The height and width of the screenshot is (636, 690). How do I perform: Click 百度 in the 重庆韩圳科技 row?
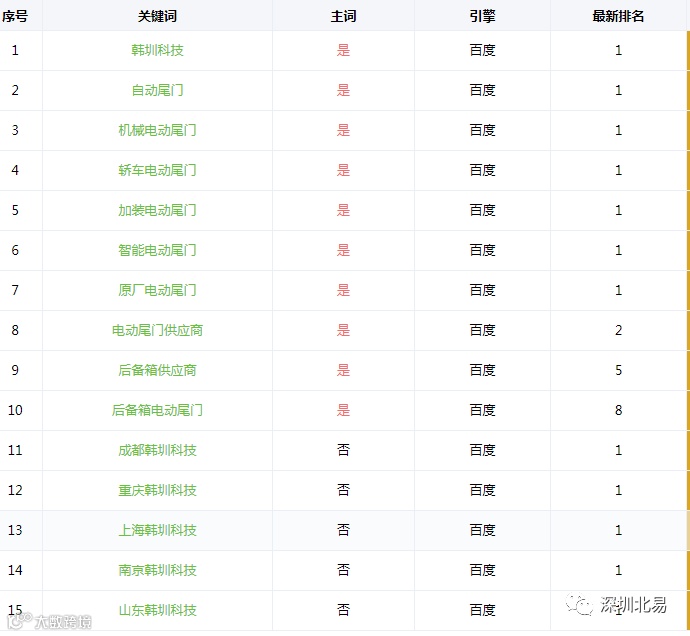click(x=482, y=490)
